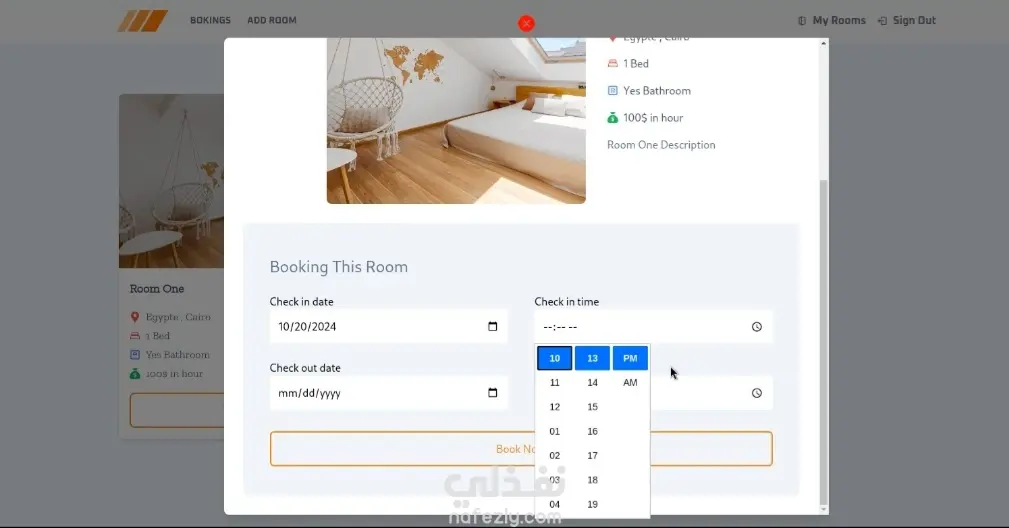The height and width of the screenshot is (528, 1009).
Task: Close the room modal with red X
Action: [x=526, y=23]
